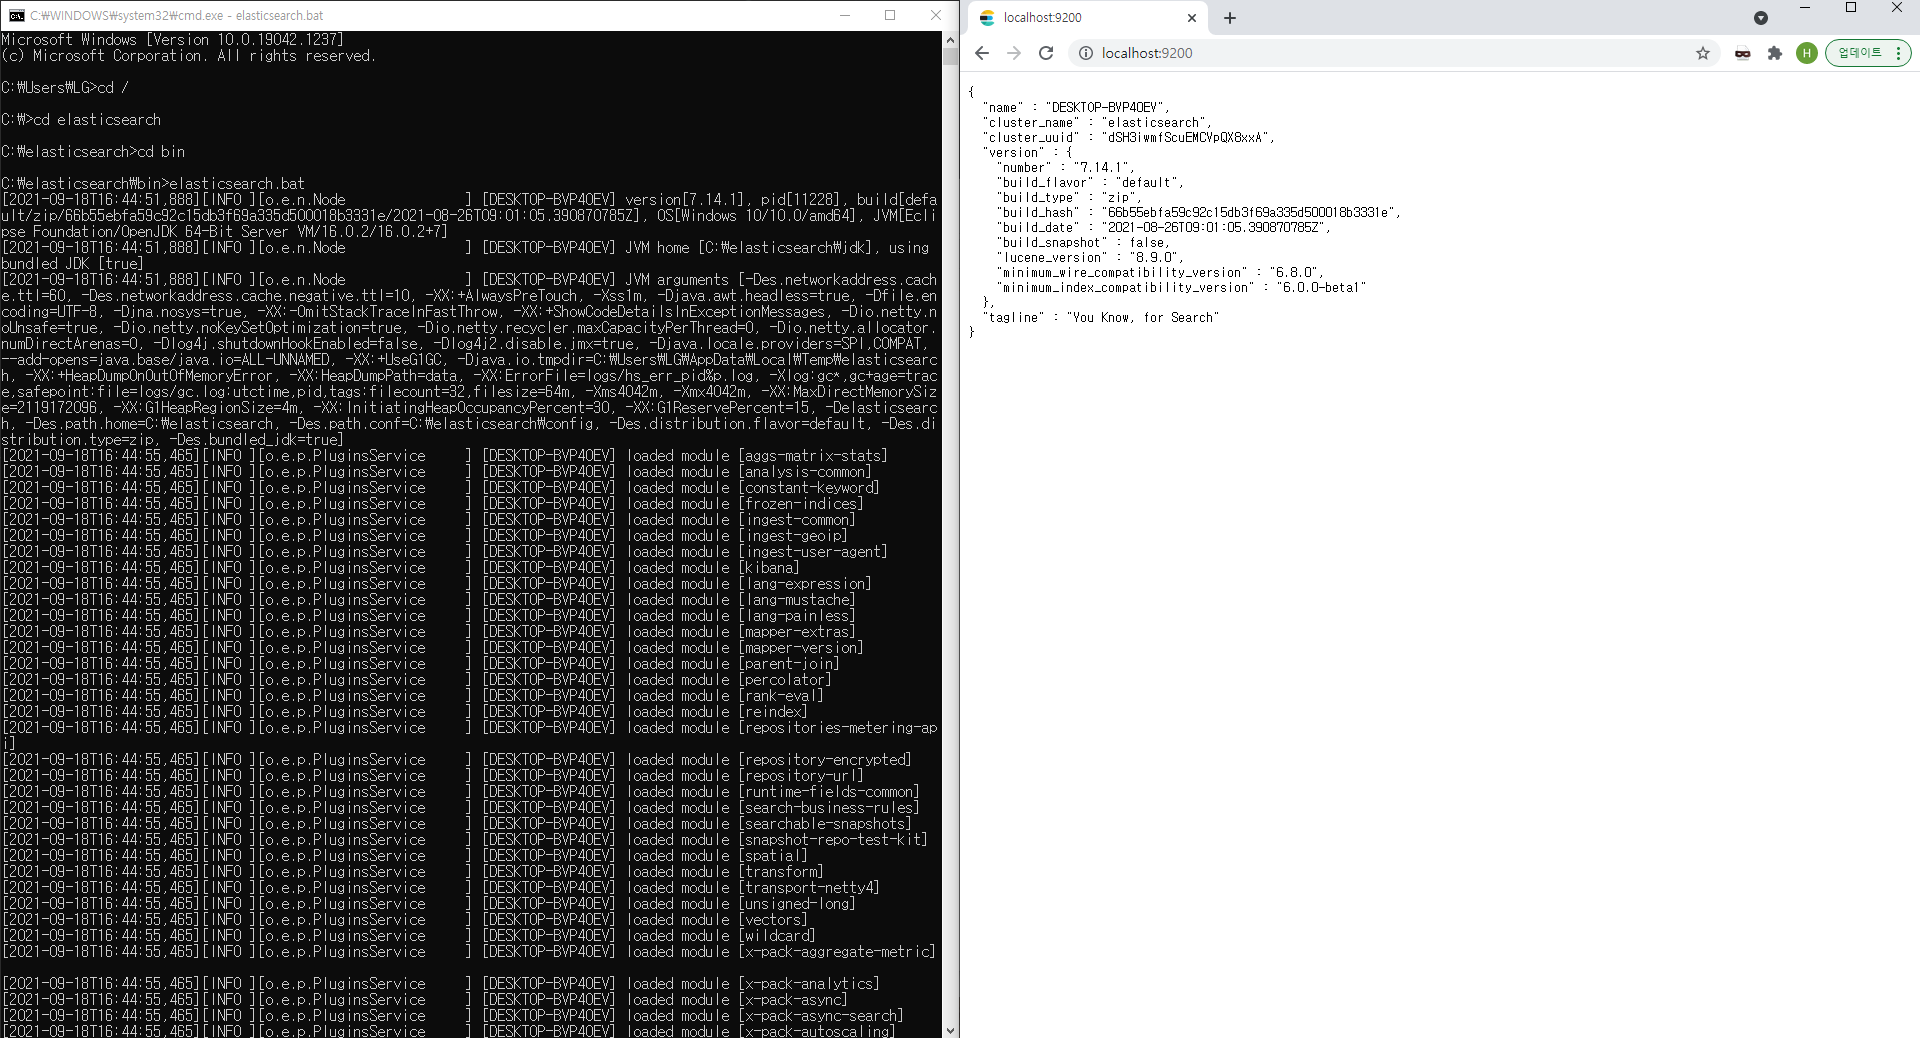Click the cmd.exe window title icon
The image size is (1920, 1038).
[x=16, y=15]
